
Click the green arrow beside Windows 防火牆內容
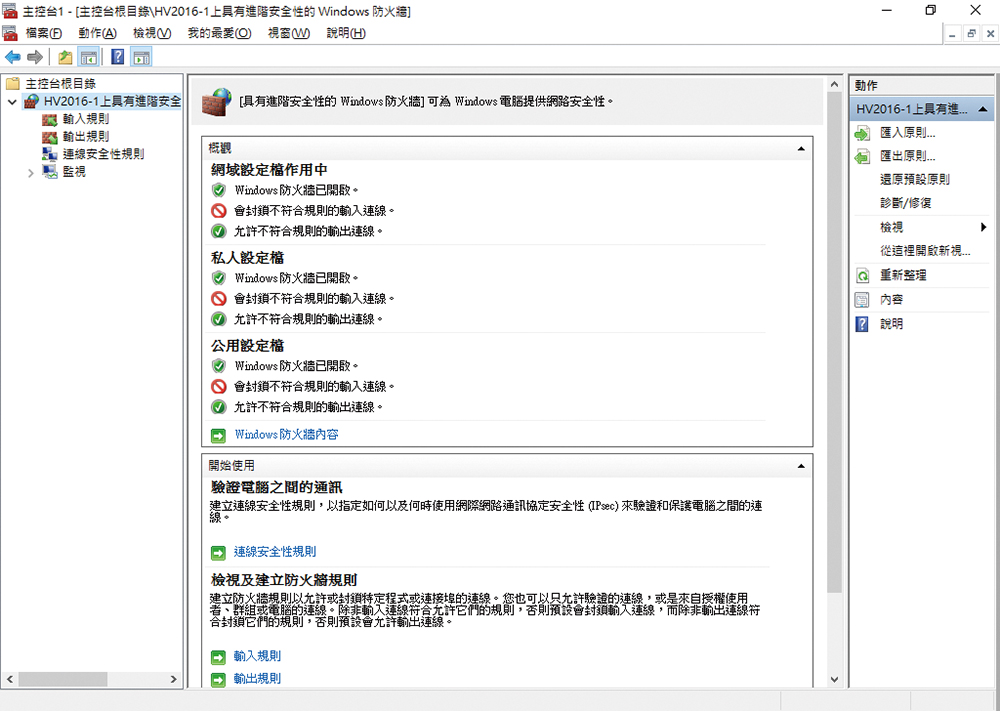click(219, 436)
